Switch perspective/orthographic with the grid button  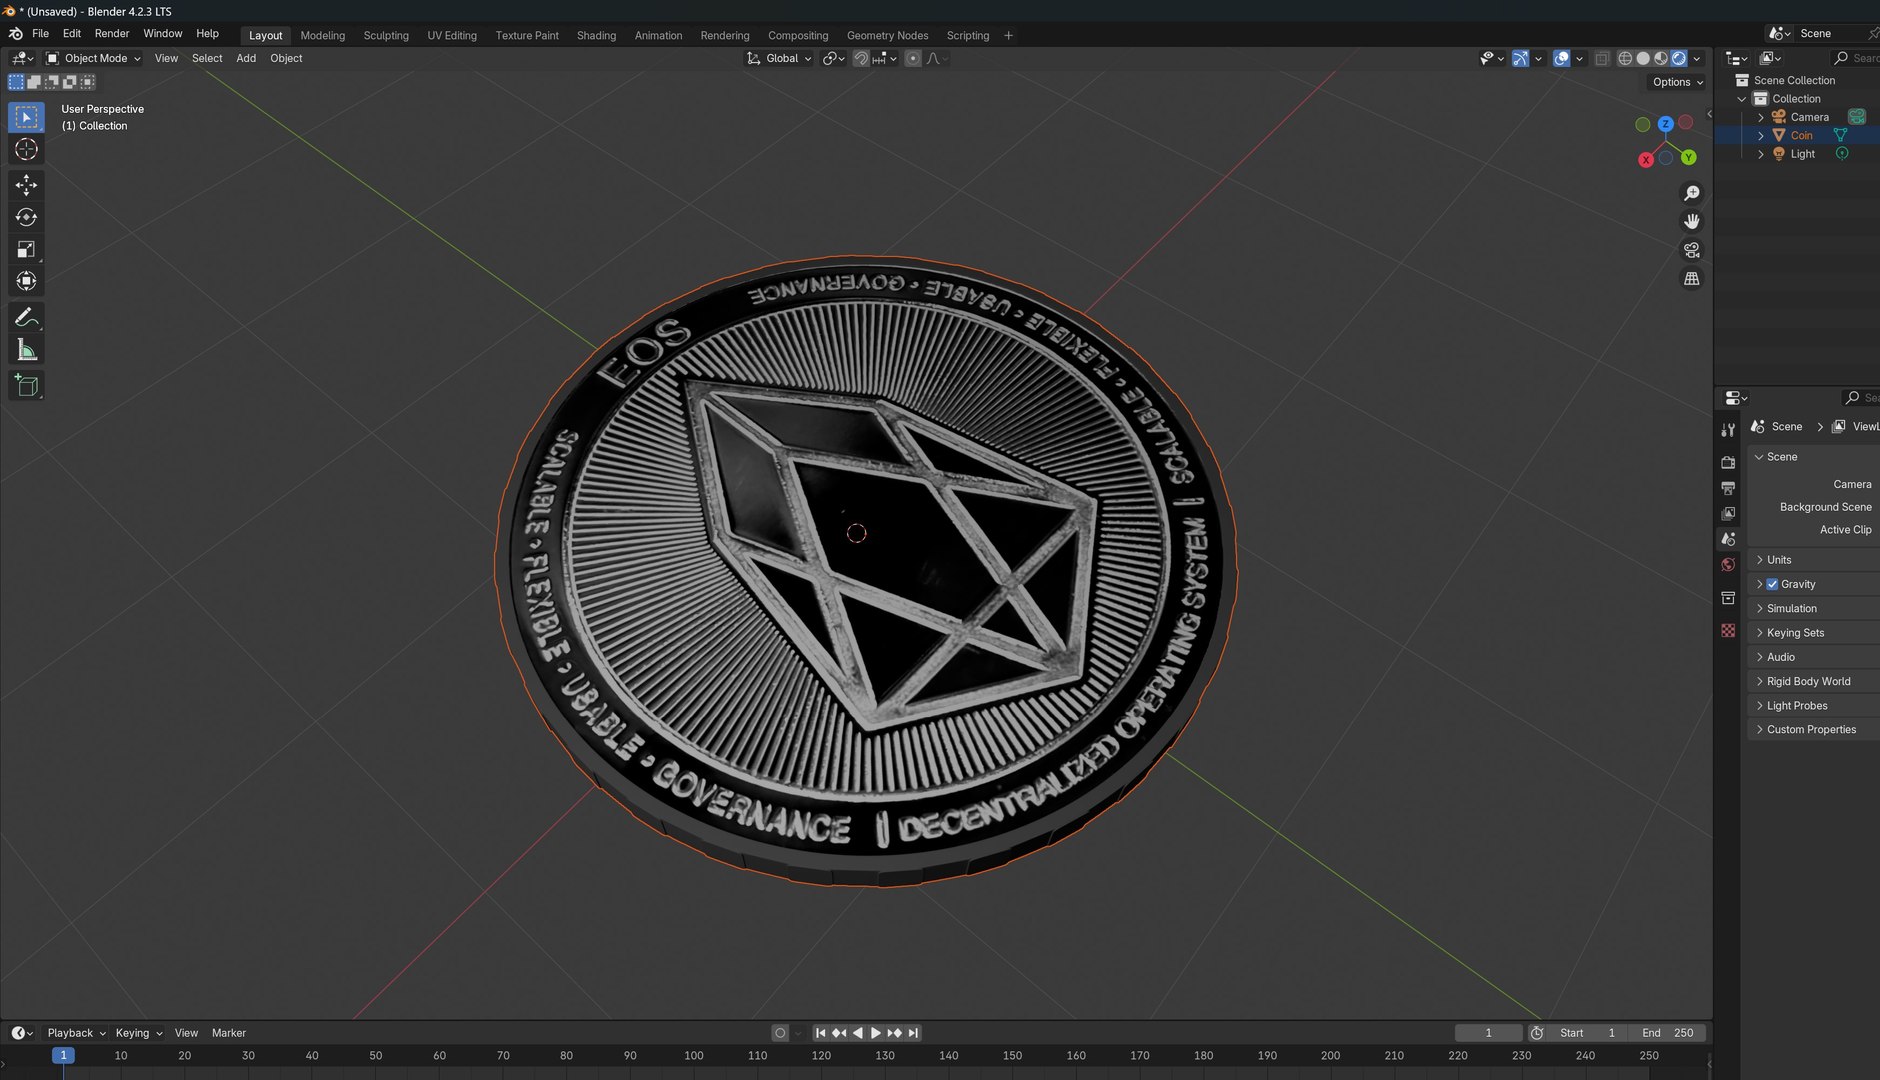click(x=1692, y=279)
